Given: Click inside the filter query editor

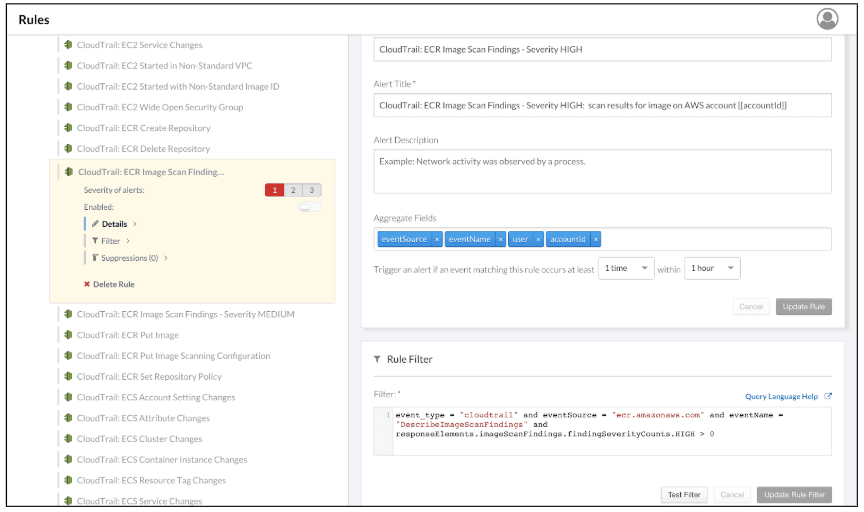Looking at the screenshot, I should coord(612,432).
